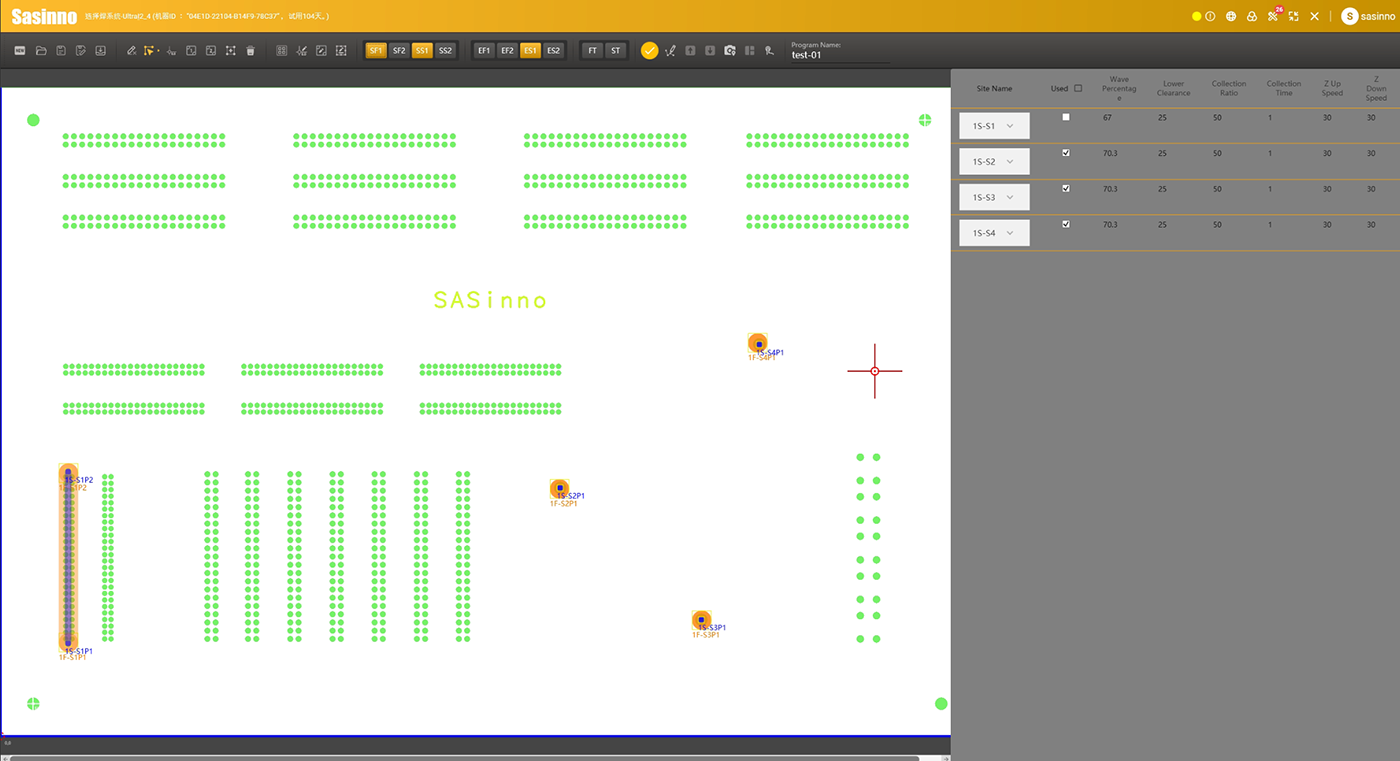
Task: Toggle the ES2 layer button
Action: click(553, 50)
